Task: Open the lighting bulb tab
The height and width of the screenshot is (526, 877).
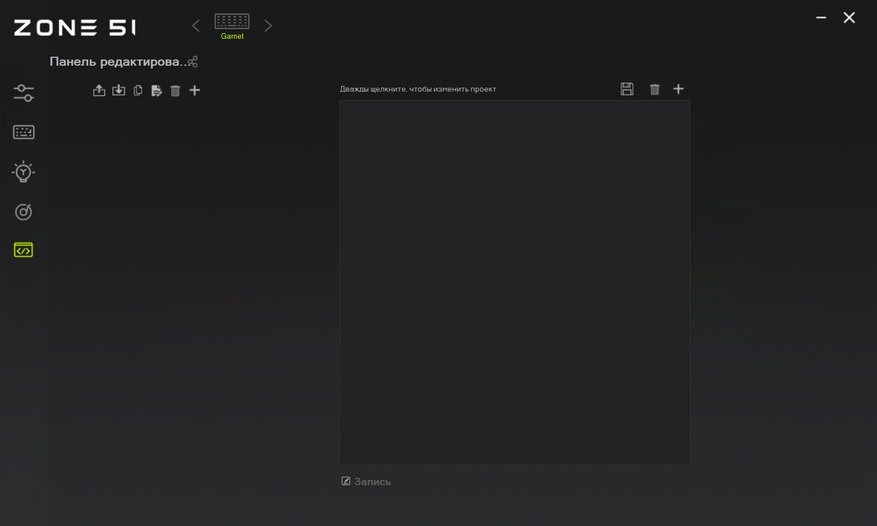Action: [x=23, y=172]
